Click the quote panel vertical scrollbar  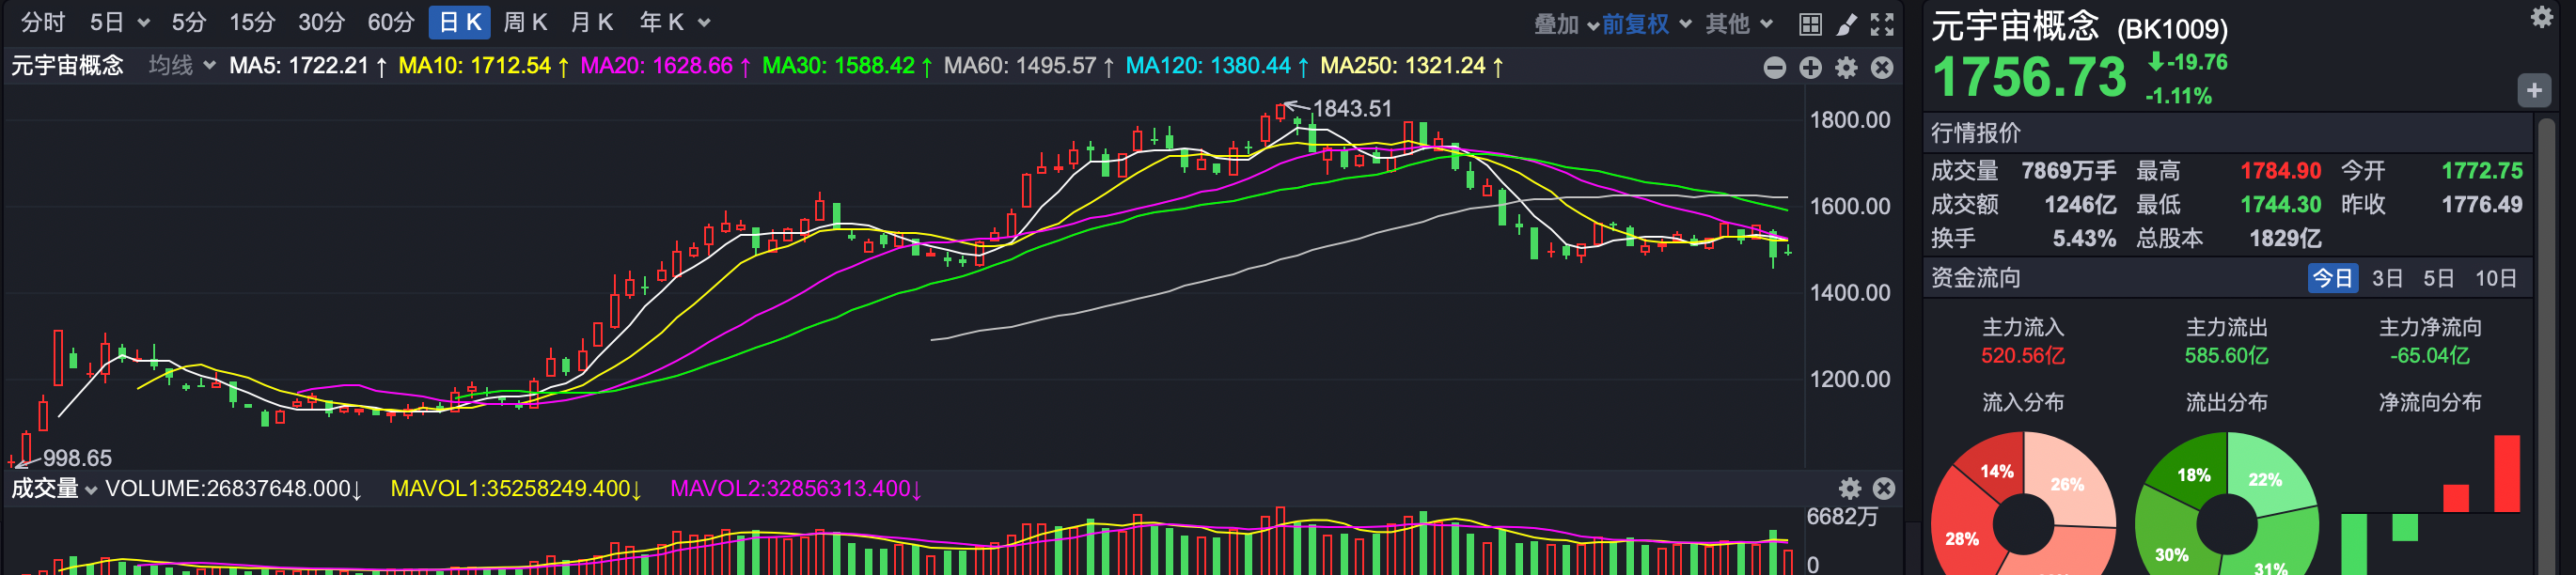[2545, 345]
